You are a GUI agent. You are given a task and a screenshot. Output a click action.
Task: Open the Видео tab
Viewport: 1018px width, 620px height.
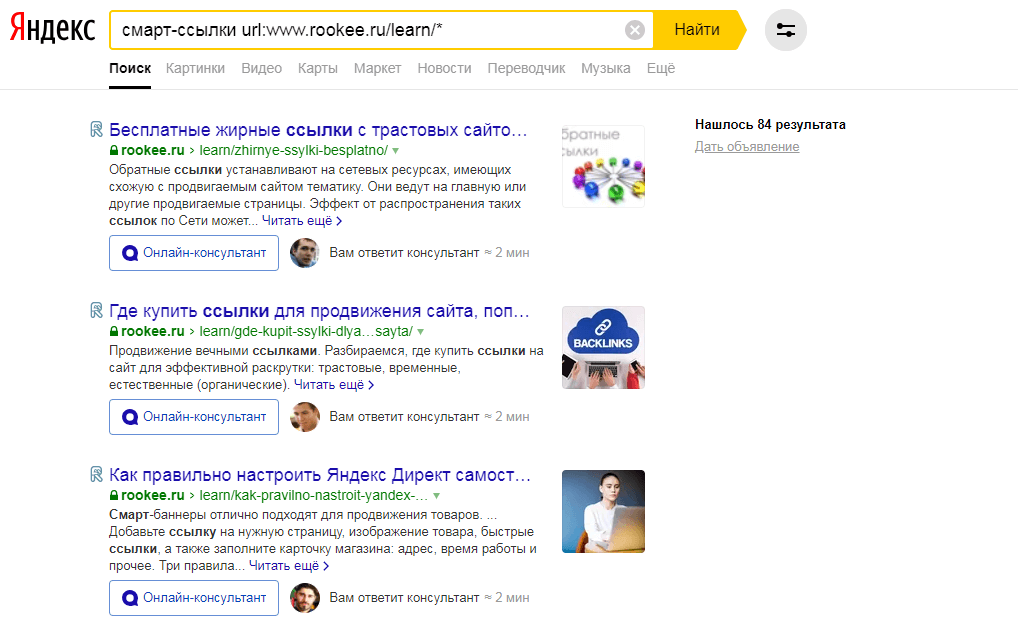262,68
